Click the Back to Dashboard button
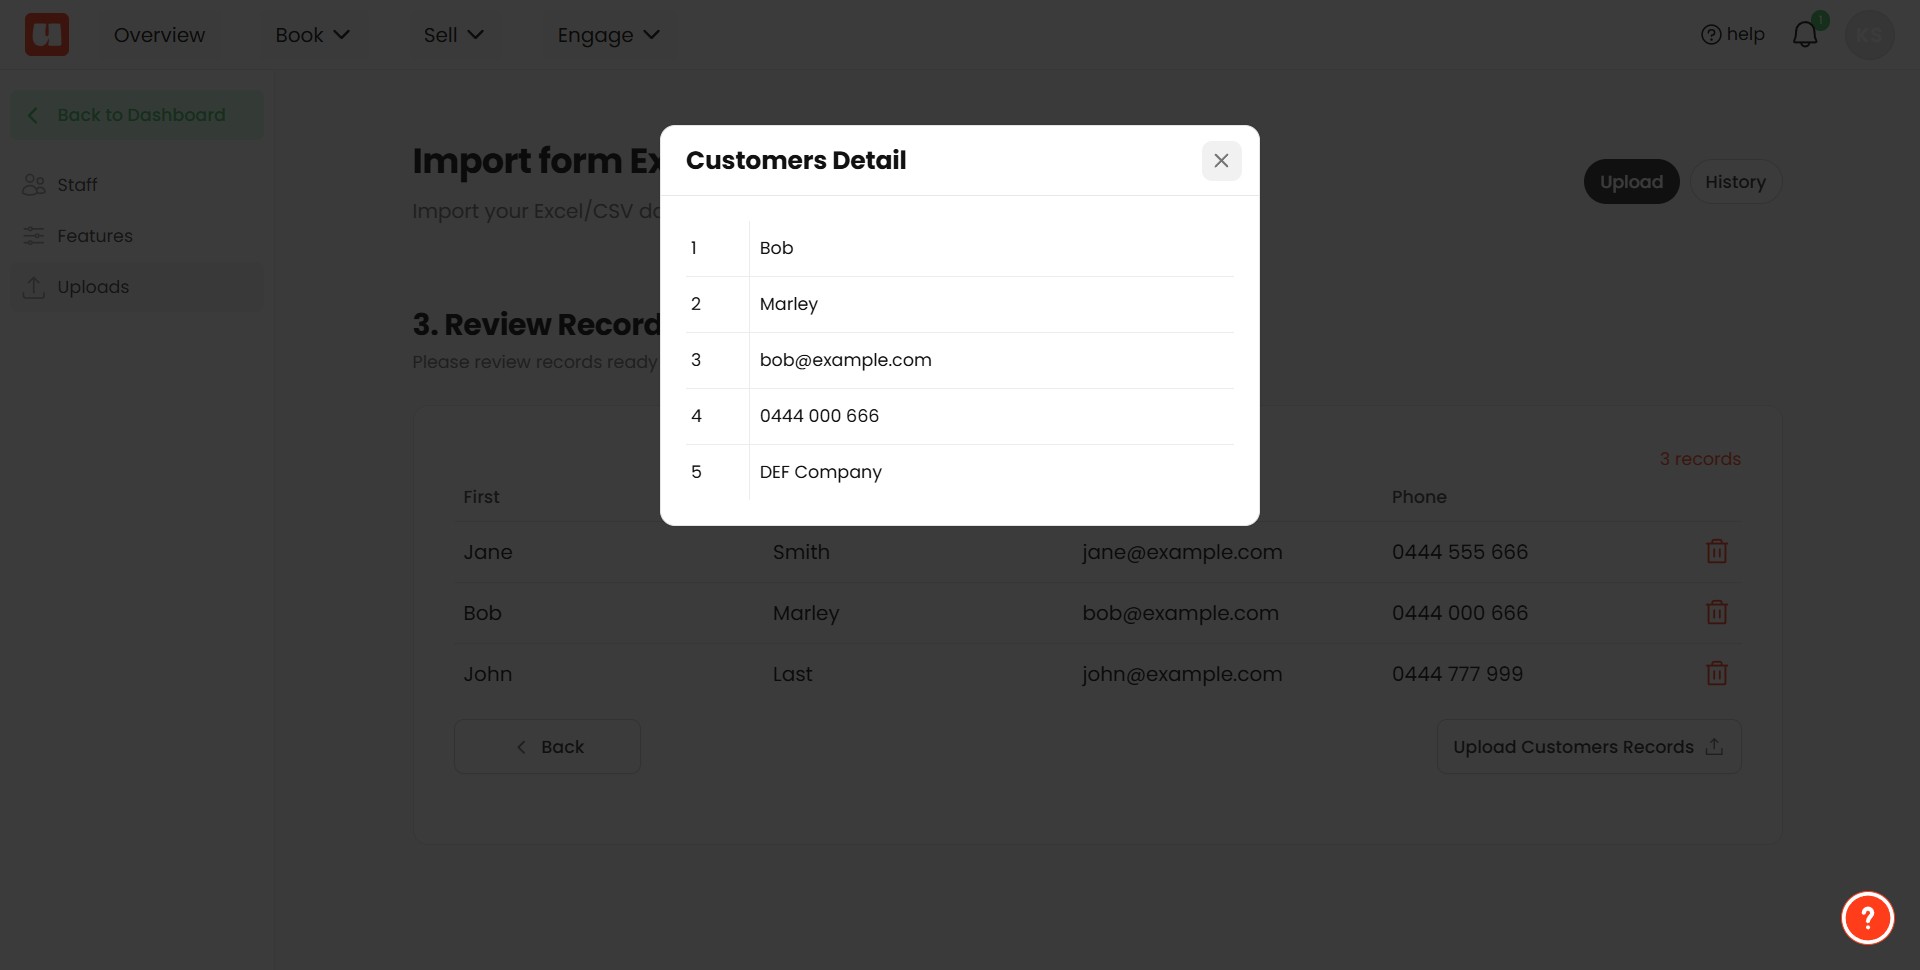This screenshot has height=970, width=1920. pos(137,115)
